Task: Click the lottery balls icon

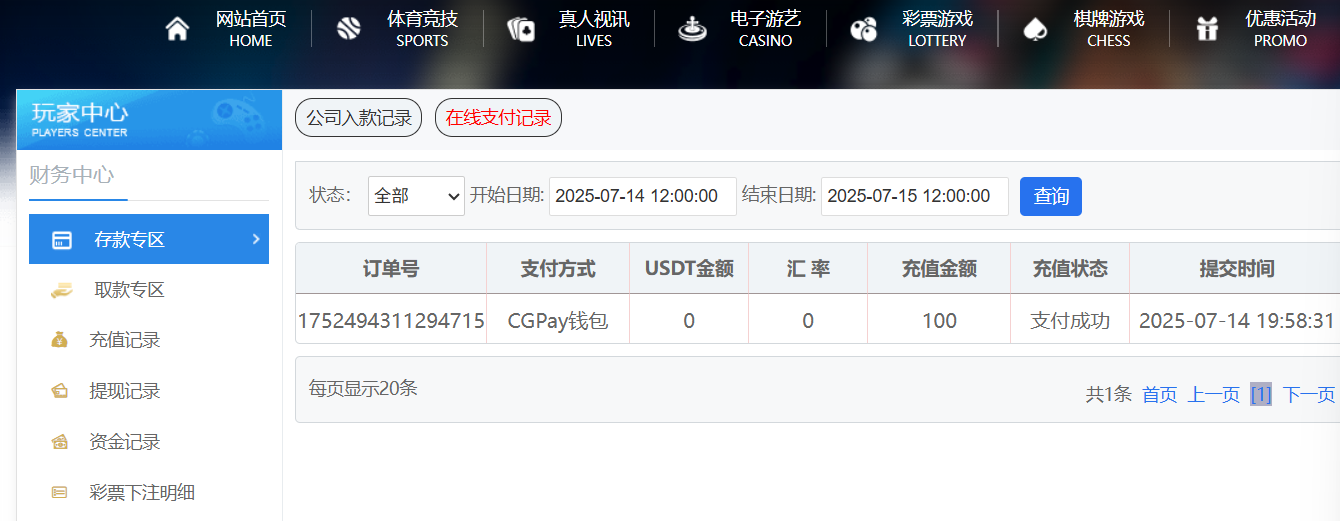Action: [x=863, y=29]
